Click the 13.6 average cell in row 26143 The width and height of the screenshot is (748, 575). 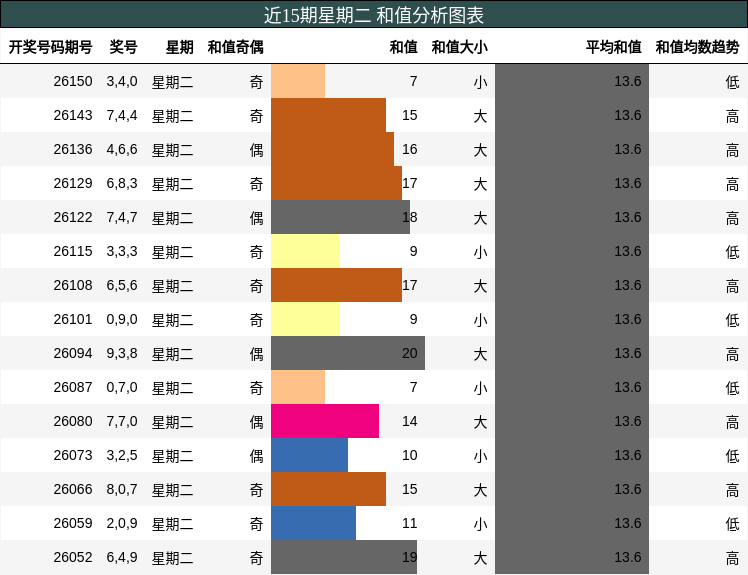pos(627,115)
